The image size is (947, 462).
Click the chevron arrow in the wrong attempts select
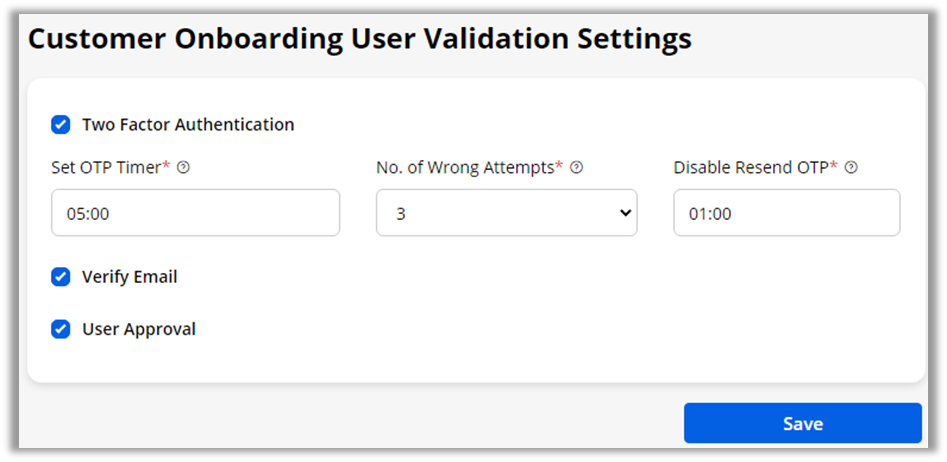[626, 213]
